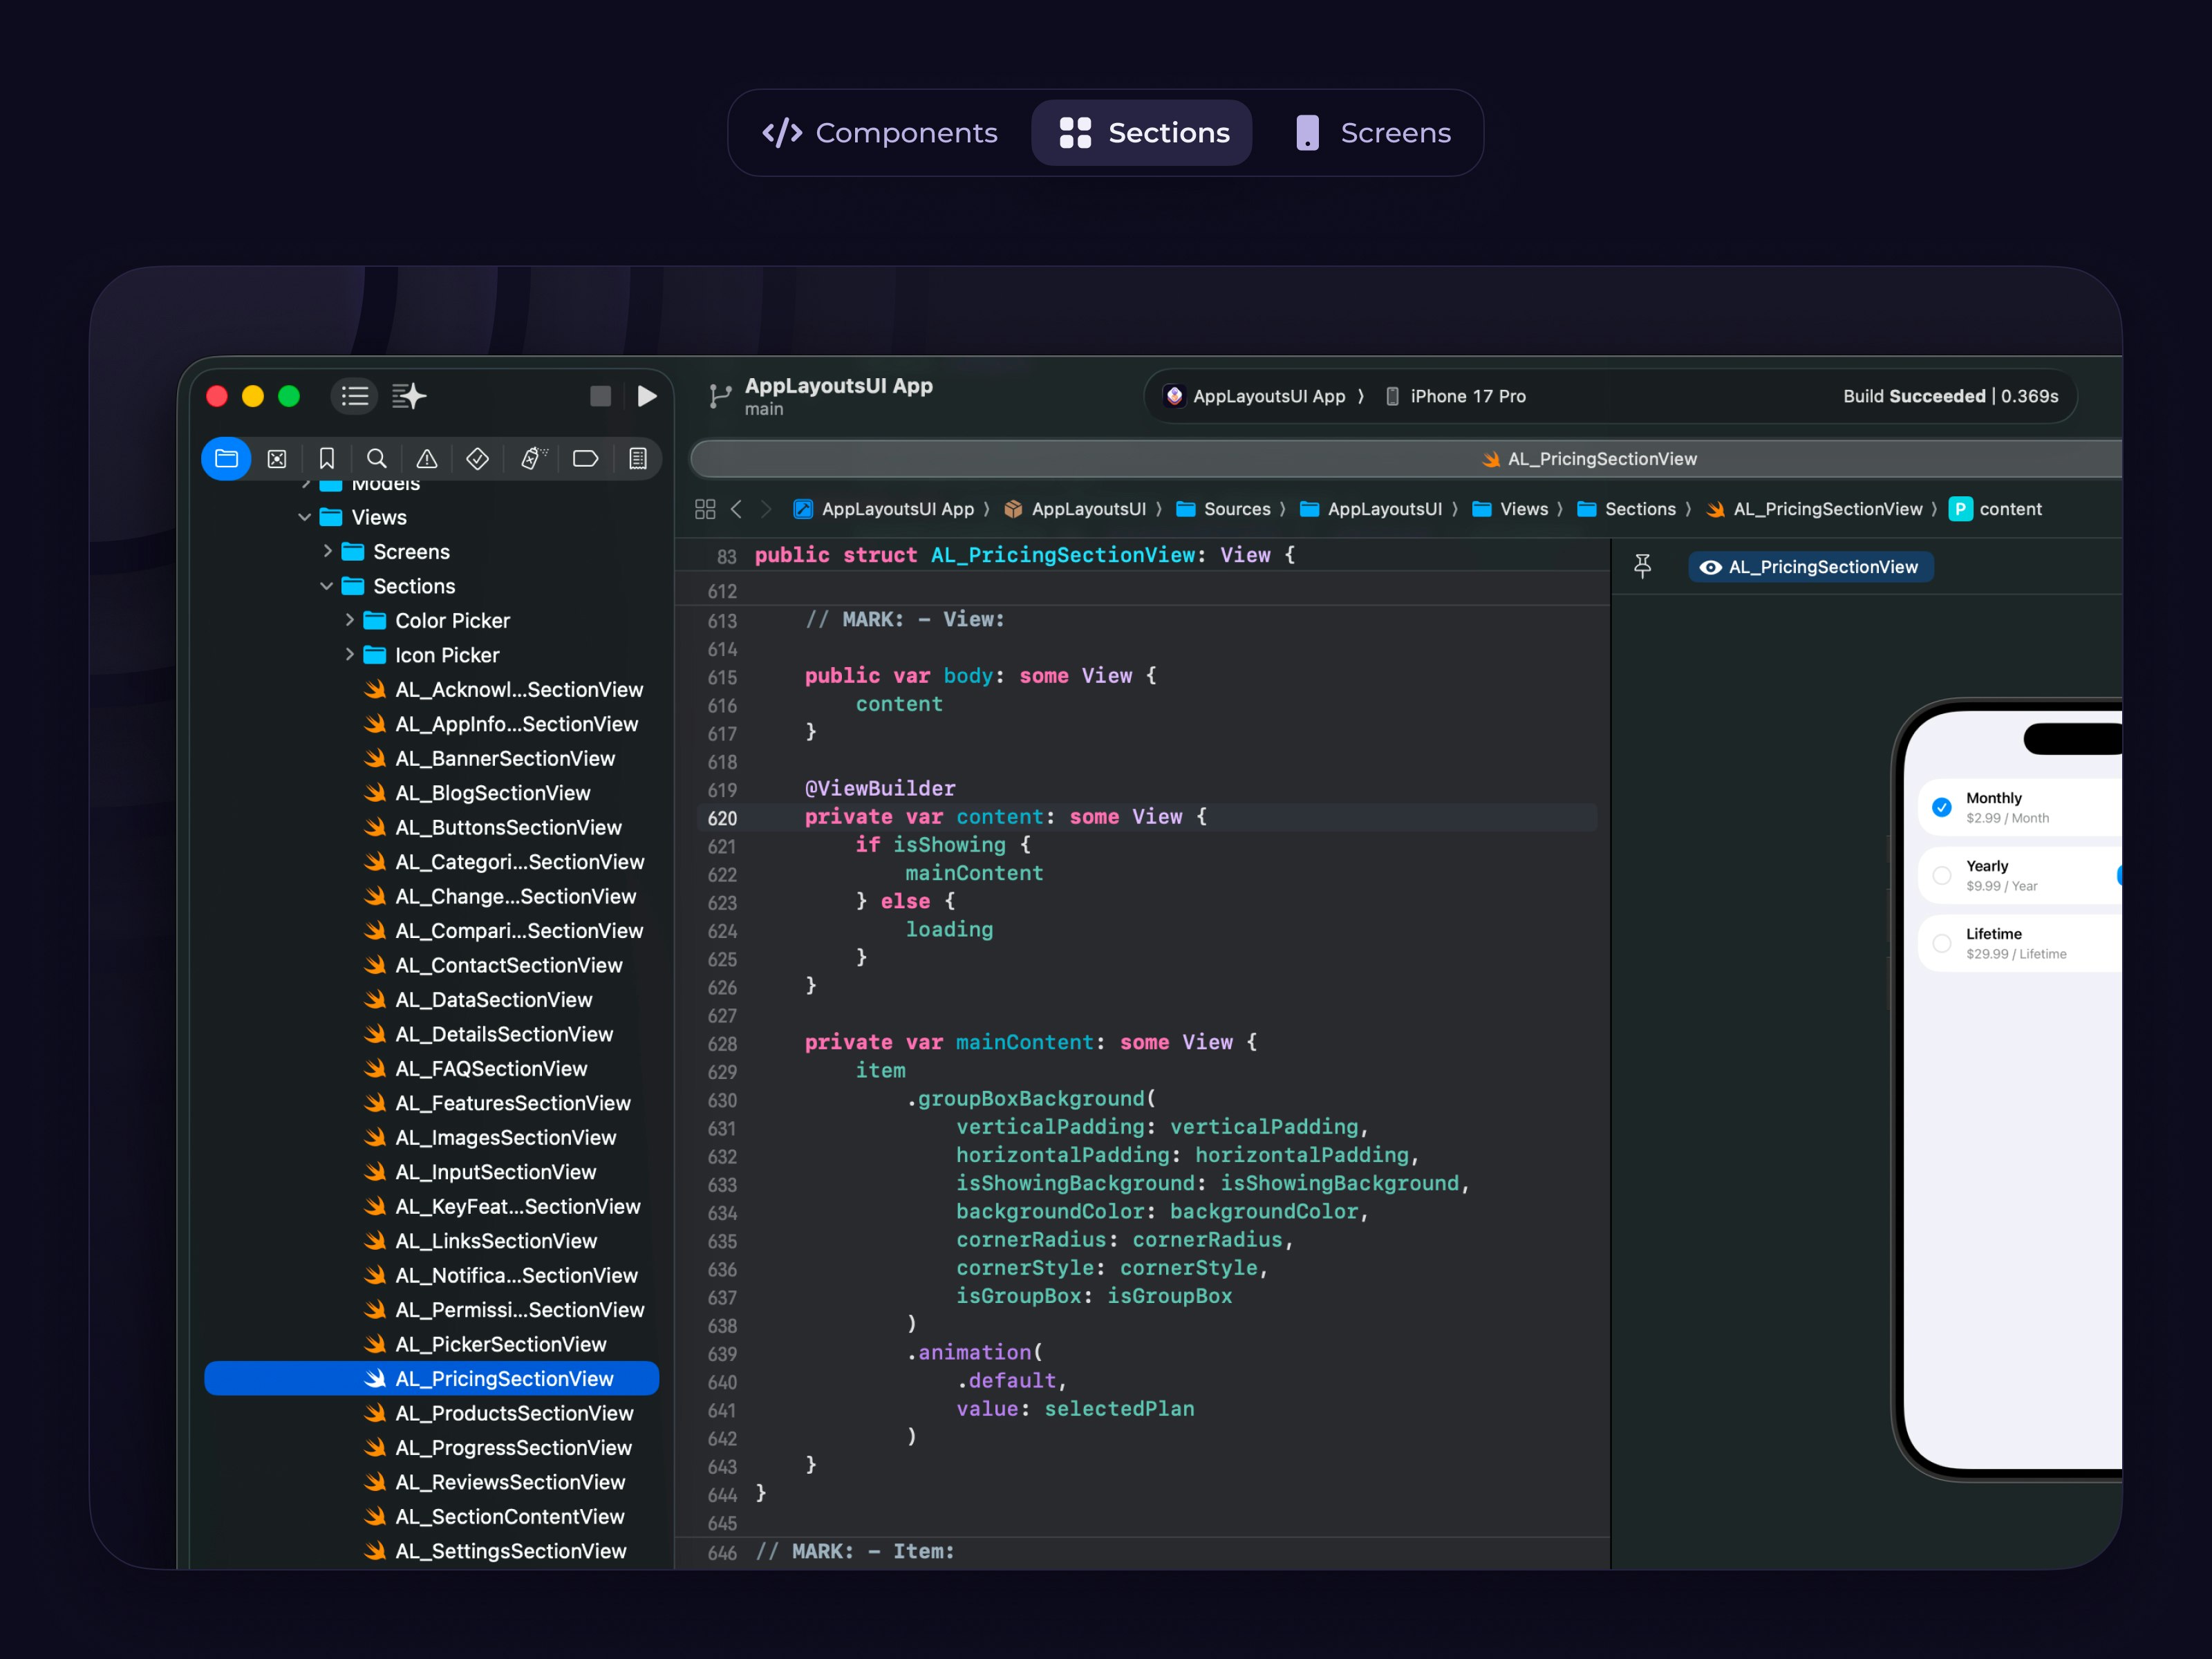Open the Report navigator icon
The height and width of the screenshot is (1659, 2212).
pos(638,458)
